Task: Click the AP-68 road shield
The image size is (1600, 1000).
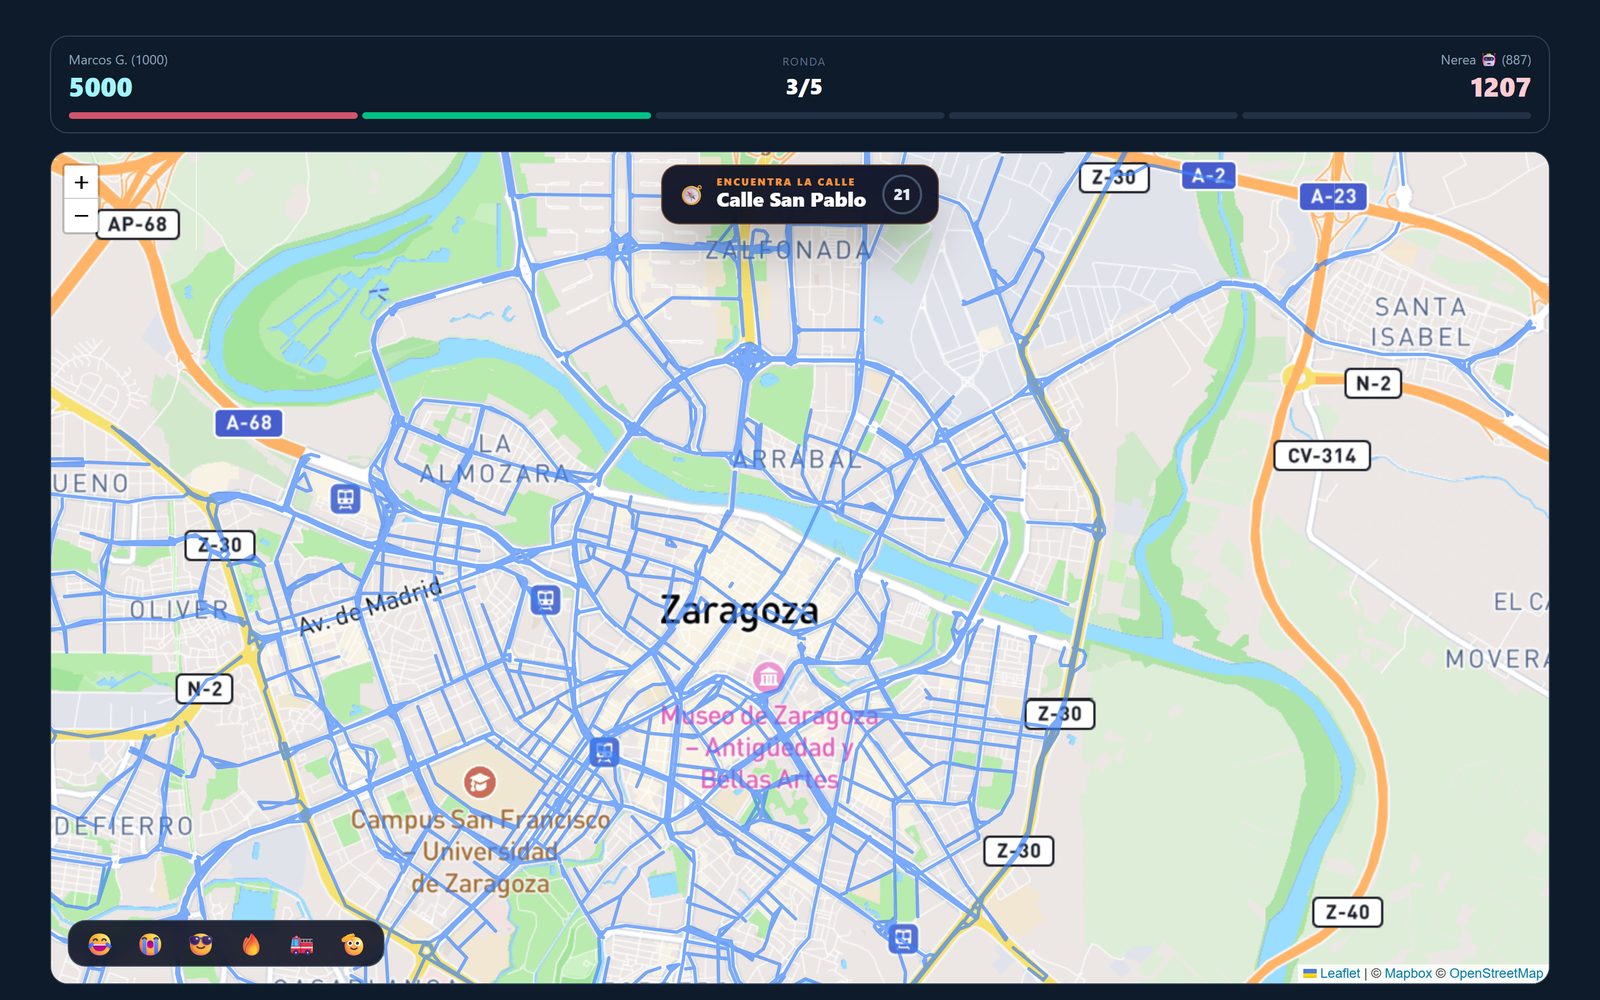Action: point(138,224)
